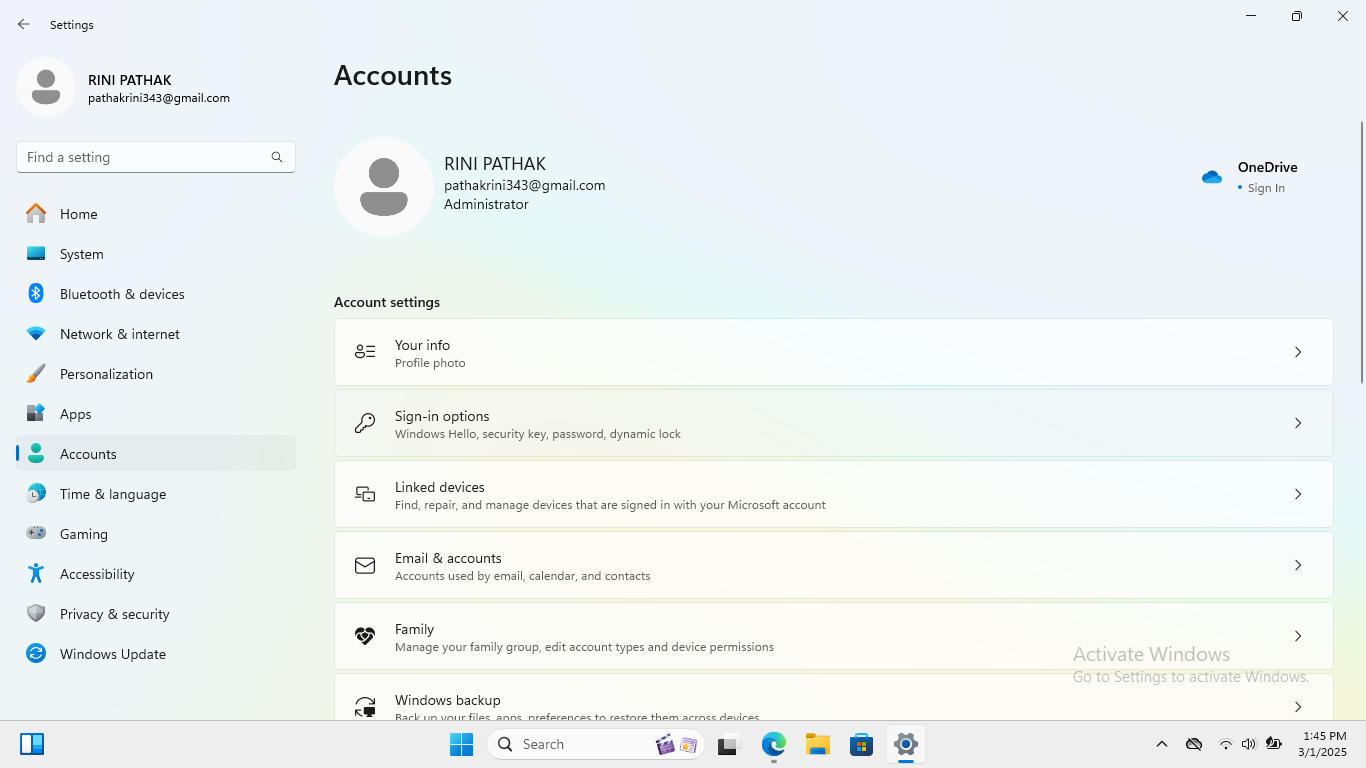Click the Settings page vertical scrollbar
1366x768 pixels.
(1361, 252)
